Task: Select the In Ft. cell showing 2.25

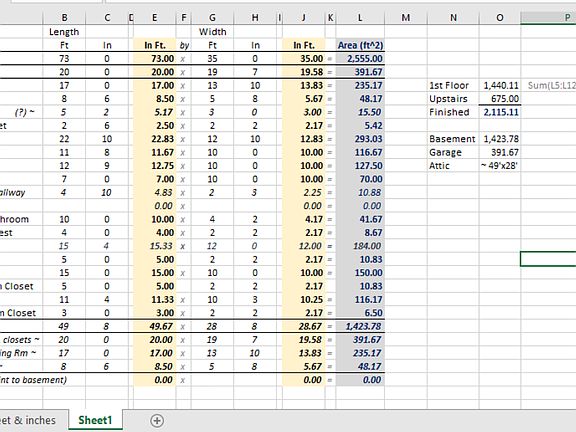Action: tap(303, 192)
